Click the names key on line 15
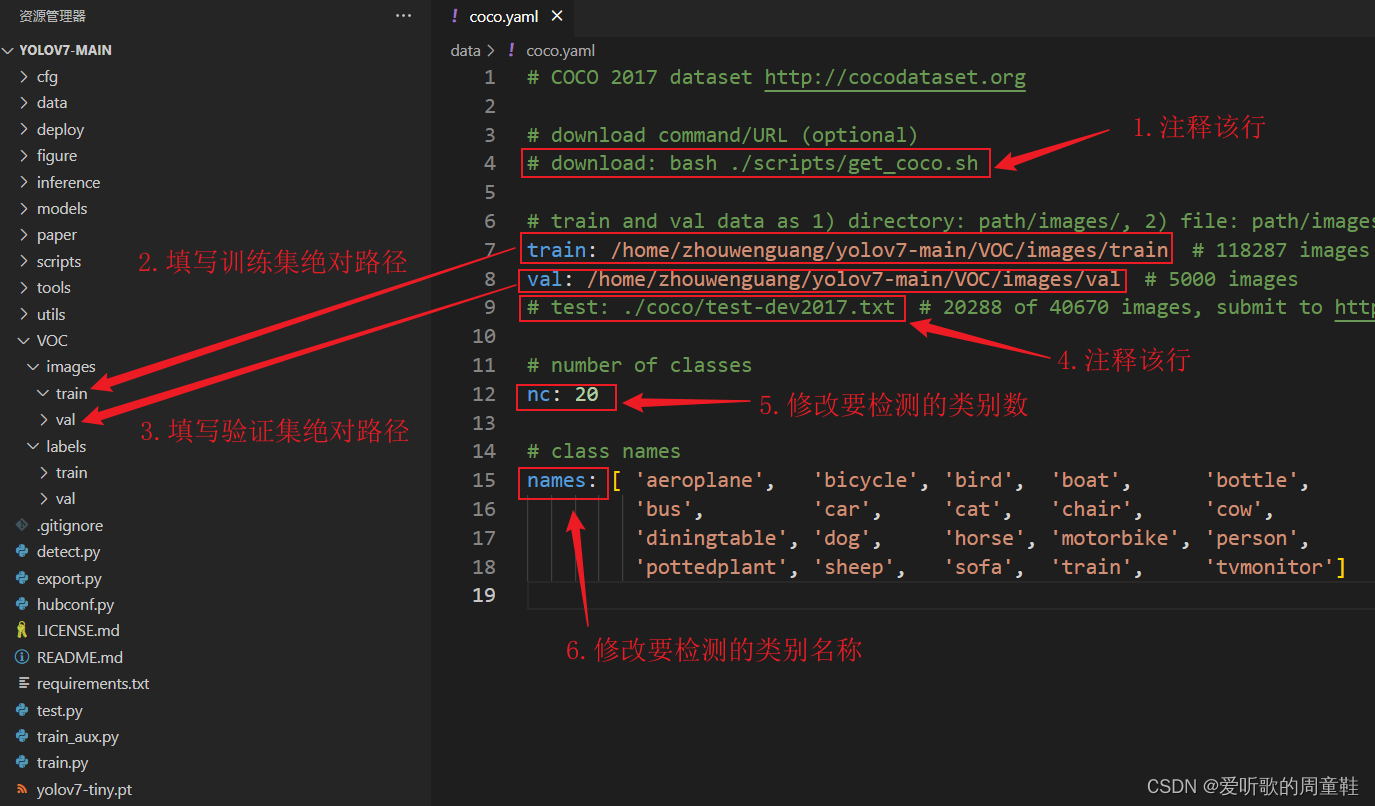Screen dimensions: 1375x806 click(x=556, y=480)
